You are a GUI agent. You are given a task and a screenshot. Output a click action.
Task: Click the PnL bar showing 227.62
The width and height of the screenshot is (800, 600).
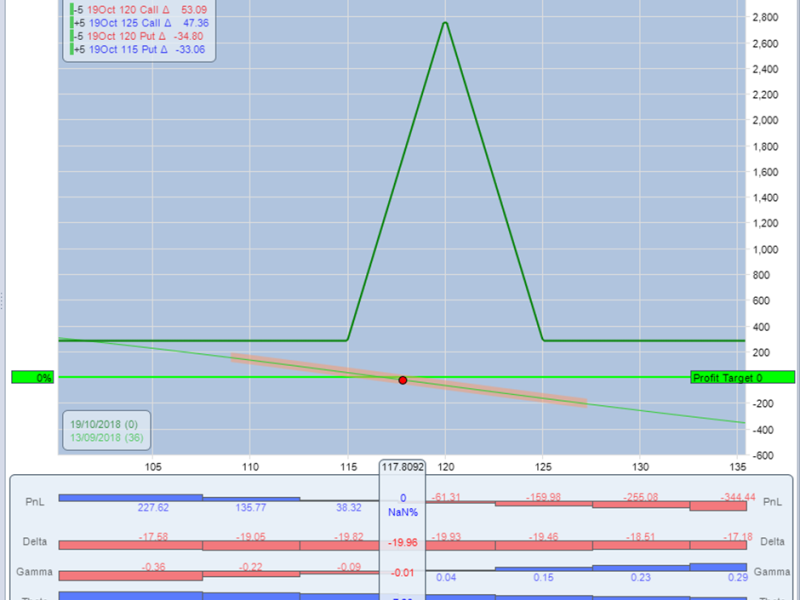point(131,496)
